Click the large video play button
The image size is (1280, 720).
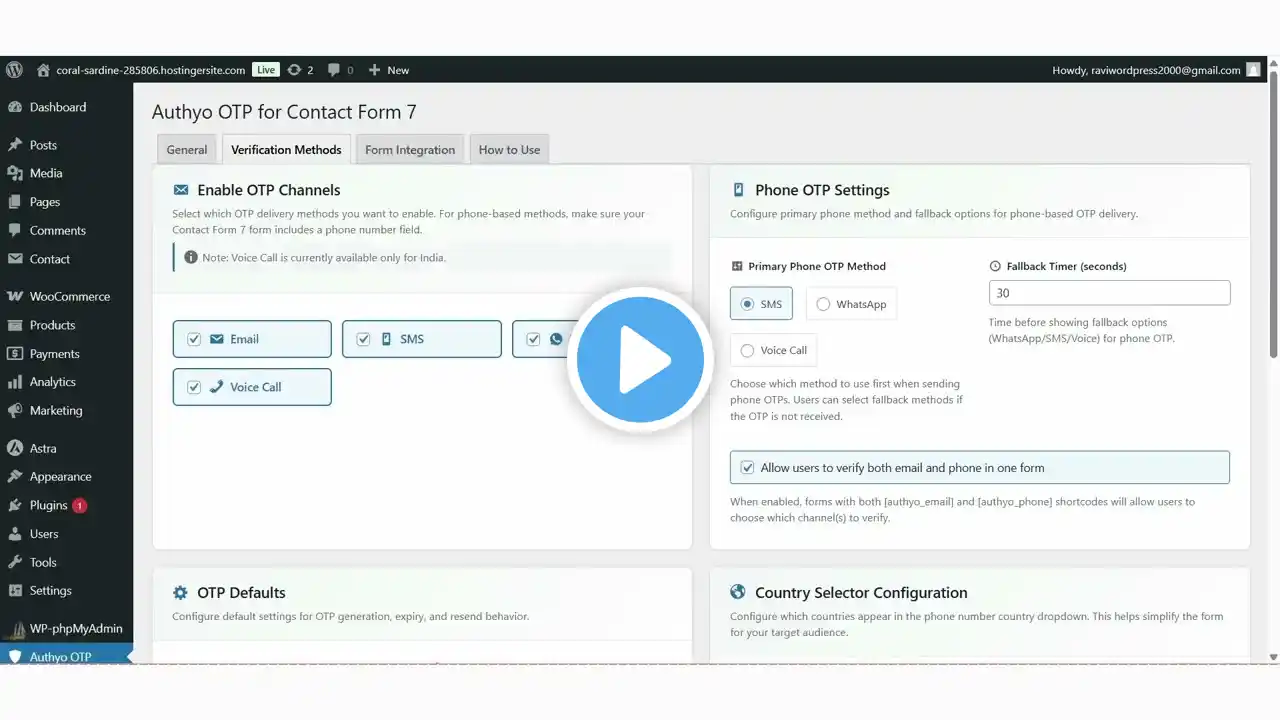click(x=640, y=360)
